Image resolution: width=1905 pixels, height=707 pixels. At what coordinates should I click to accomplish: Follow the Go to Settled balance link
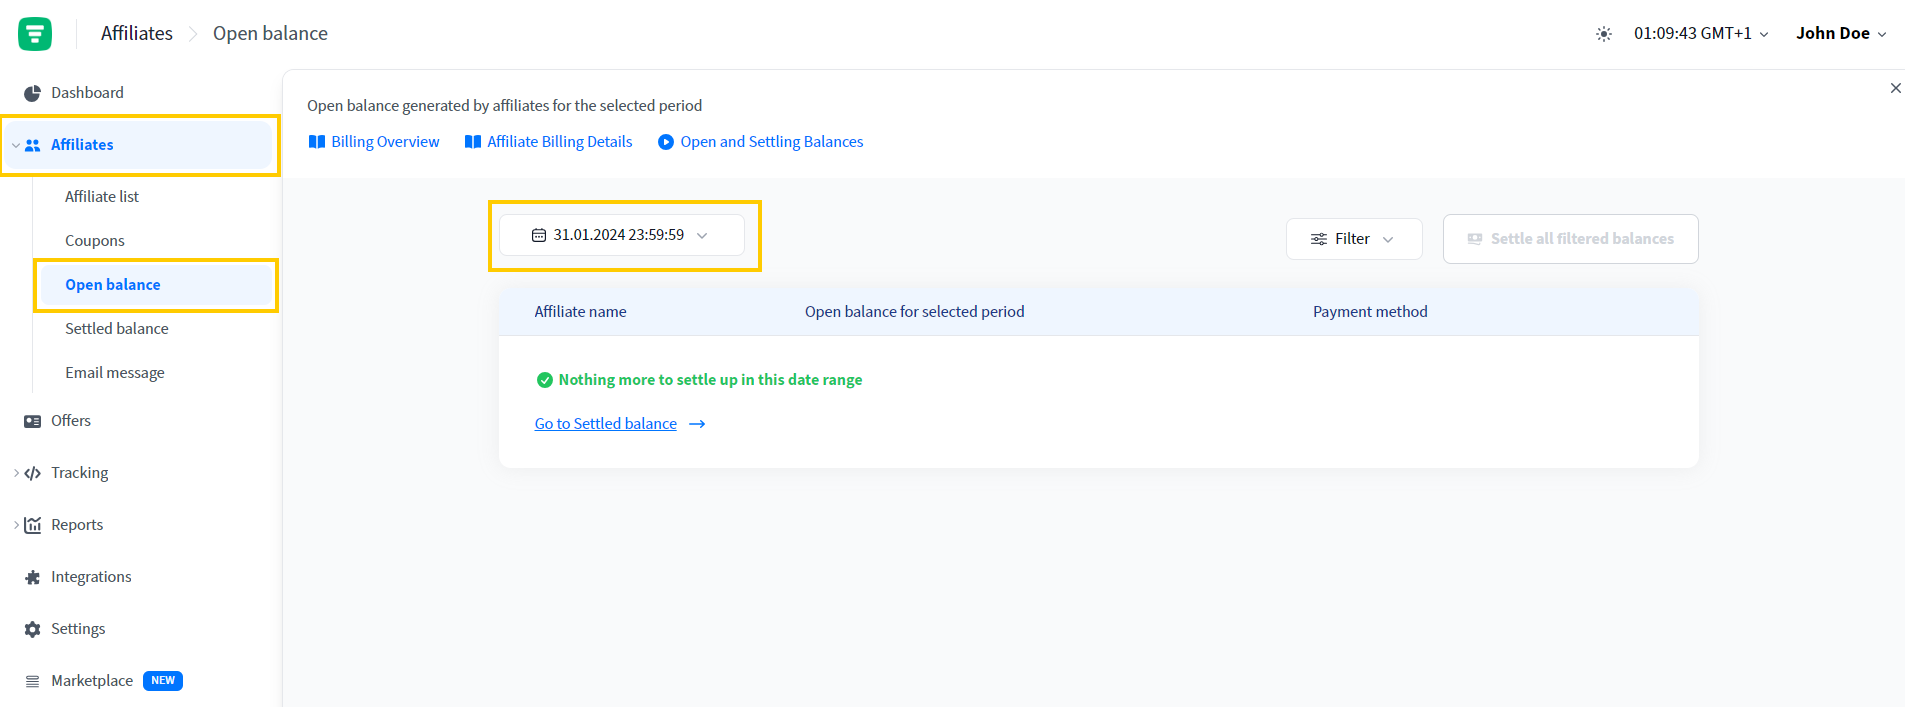pos(606,424)
